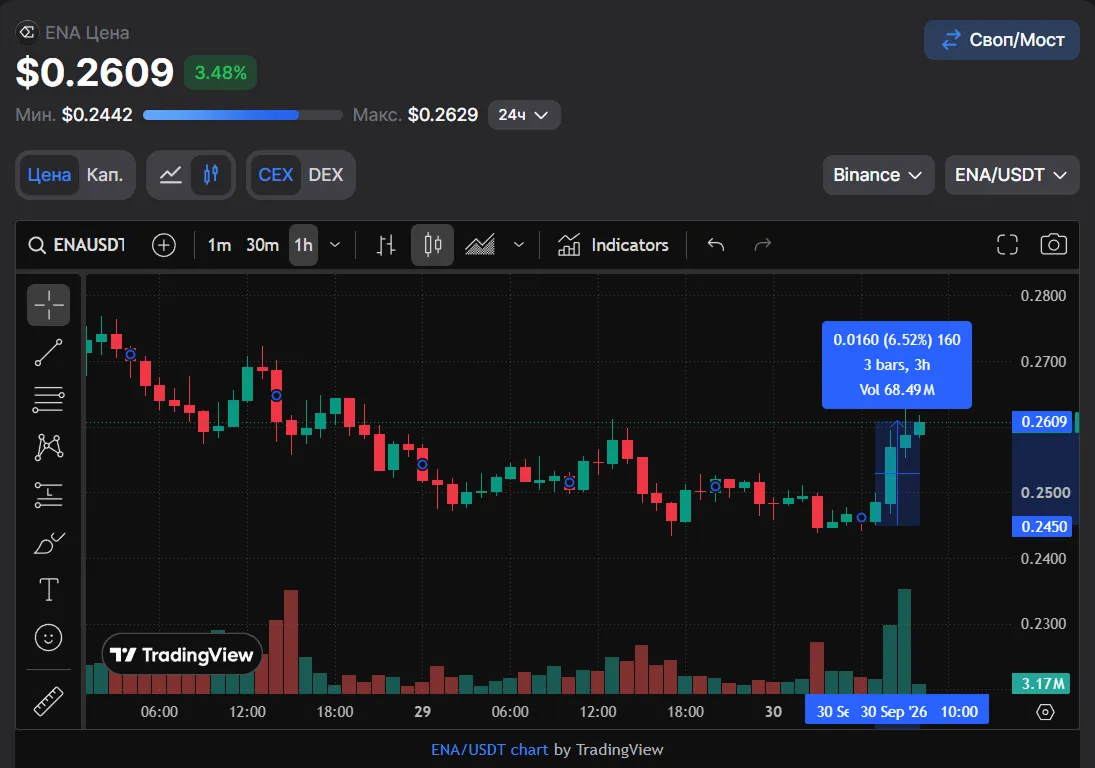Undo the last chart action
The height and width of the screenshot is (768, 1095).
(x=716, y=244)
